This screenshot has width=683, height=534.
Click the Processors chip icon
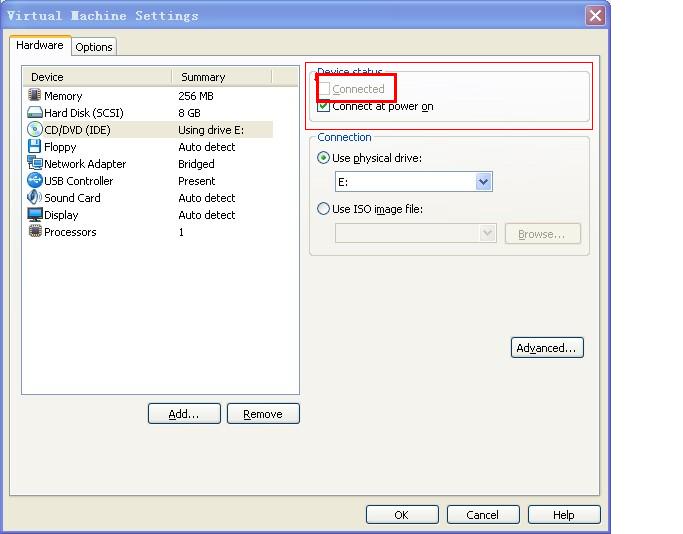click(x=35, y=232)
